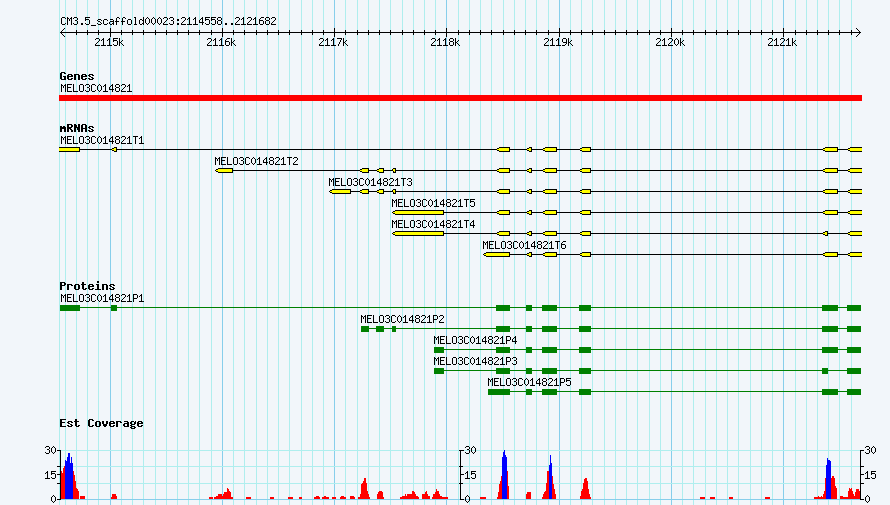Image resolution: width=890 pixels, height=505 pixels.
Task: Select protein MELO3C014821P3 label
Action: coord(475,361)
